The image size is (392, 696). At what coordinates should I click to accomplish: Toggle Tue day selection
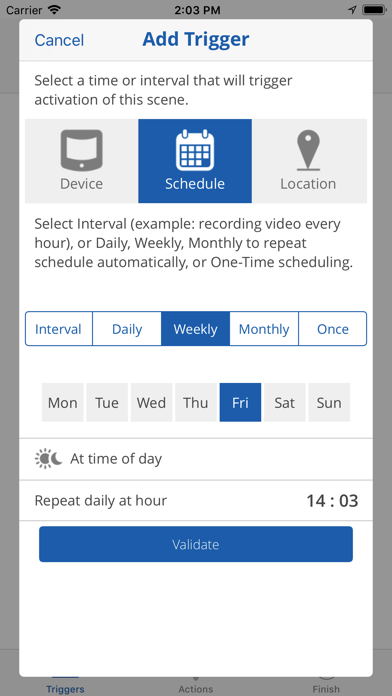[107, 403]
